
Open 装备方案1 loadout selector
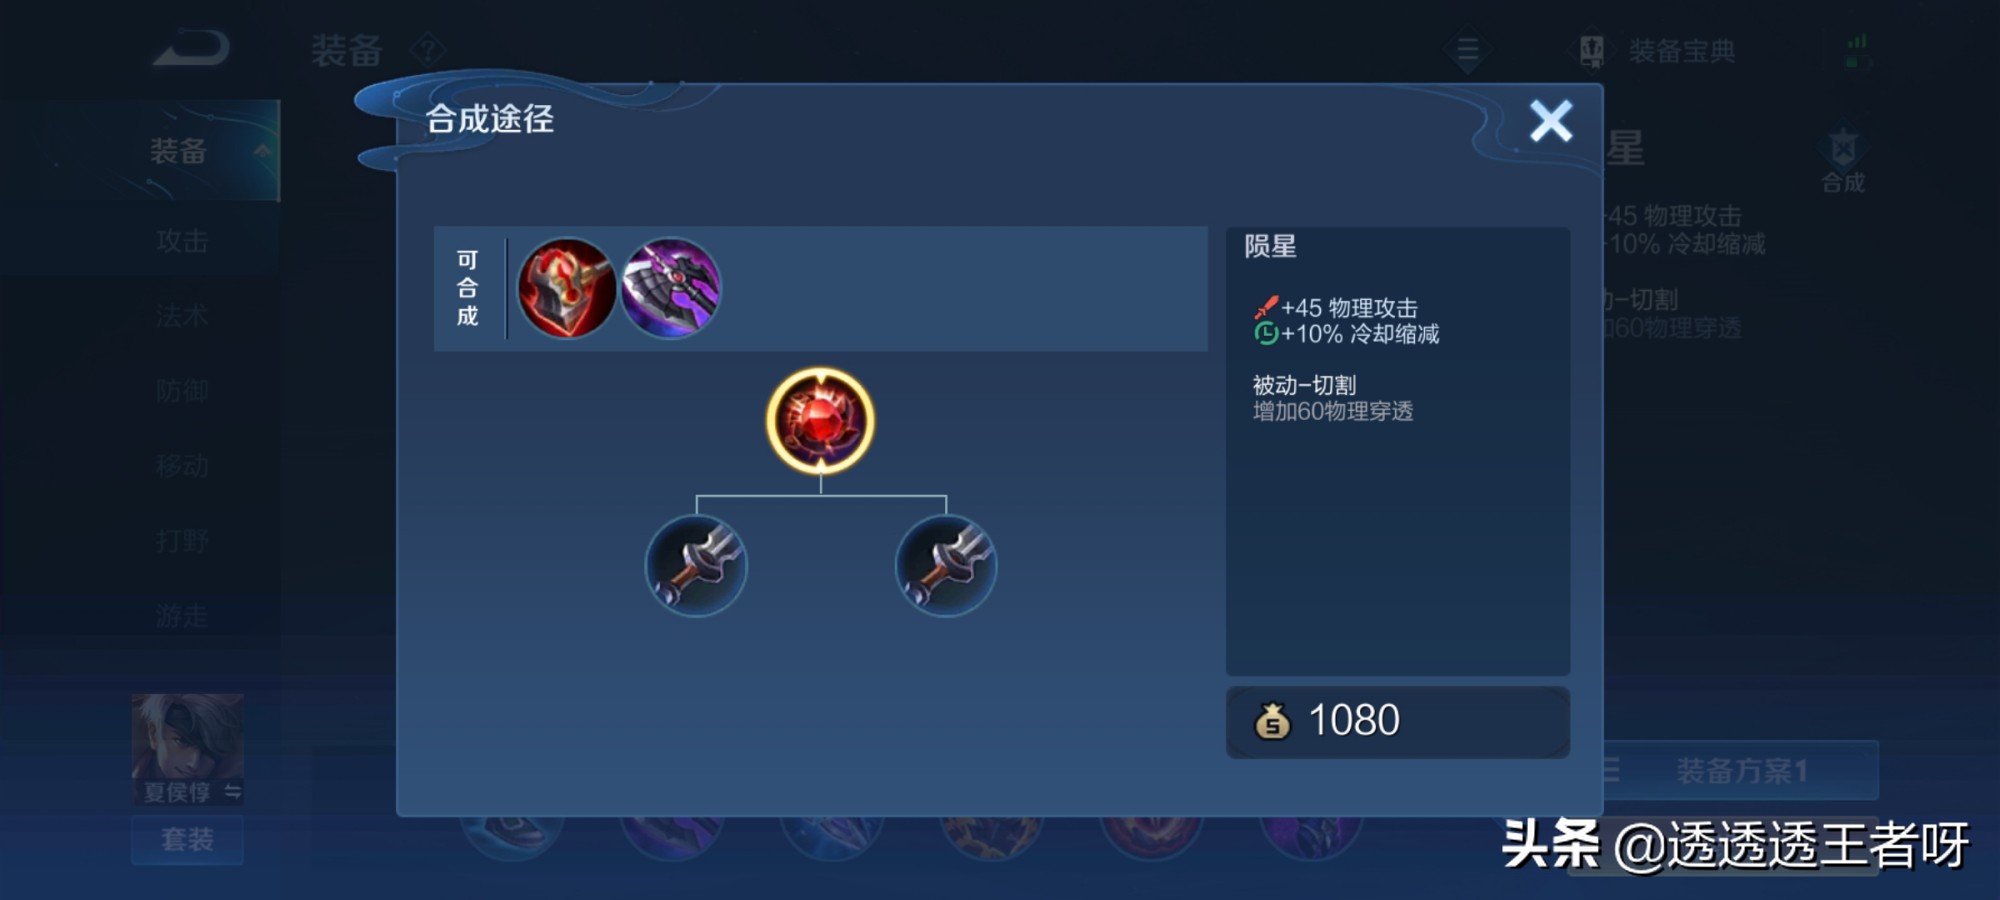(1740, 770)
